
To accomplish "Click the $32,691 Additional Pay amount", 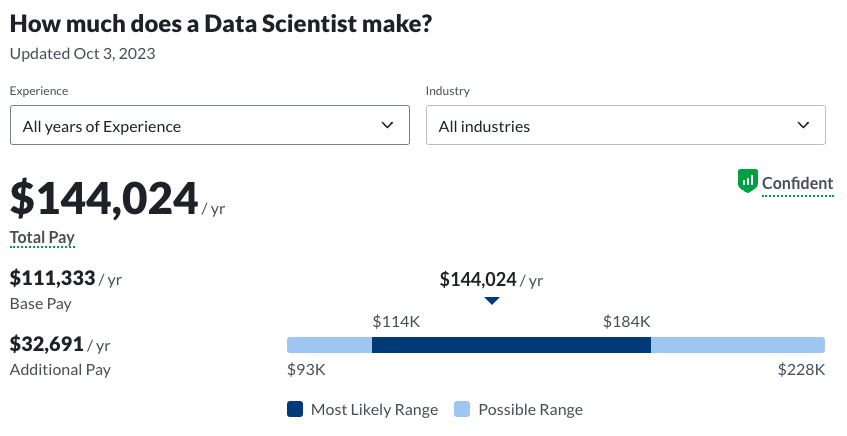I will click(x=47, y=344).
